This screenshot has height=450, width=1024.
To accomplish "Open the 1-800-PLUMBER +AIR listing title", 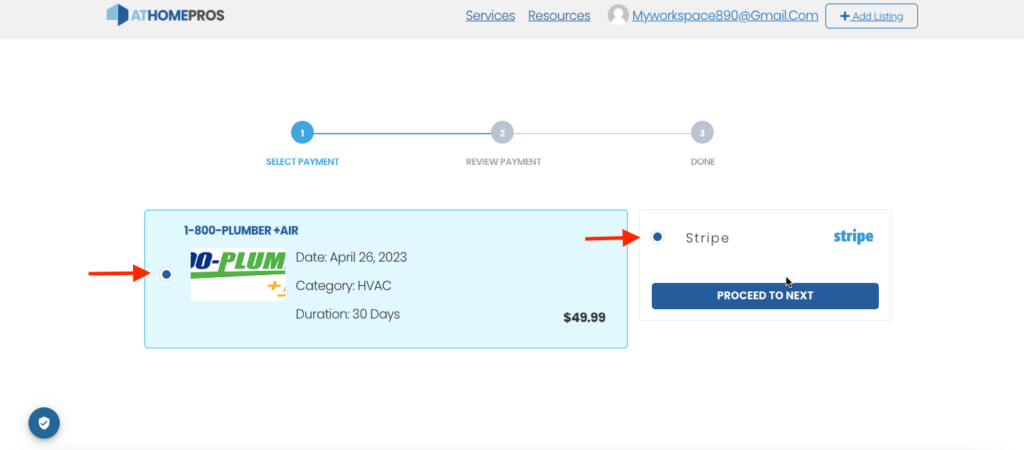I will click(241, 231).
